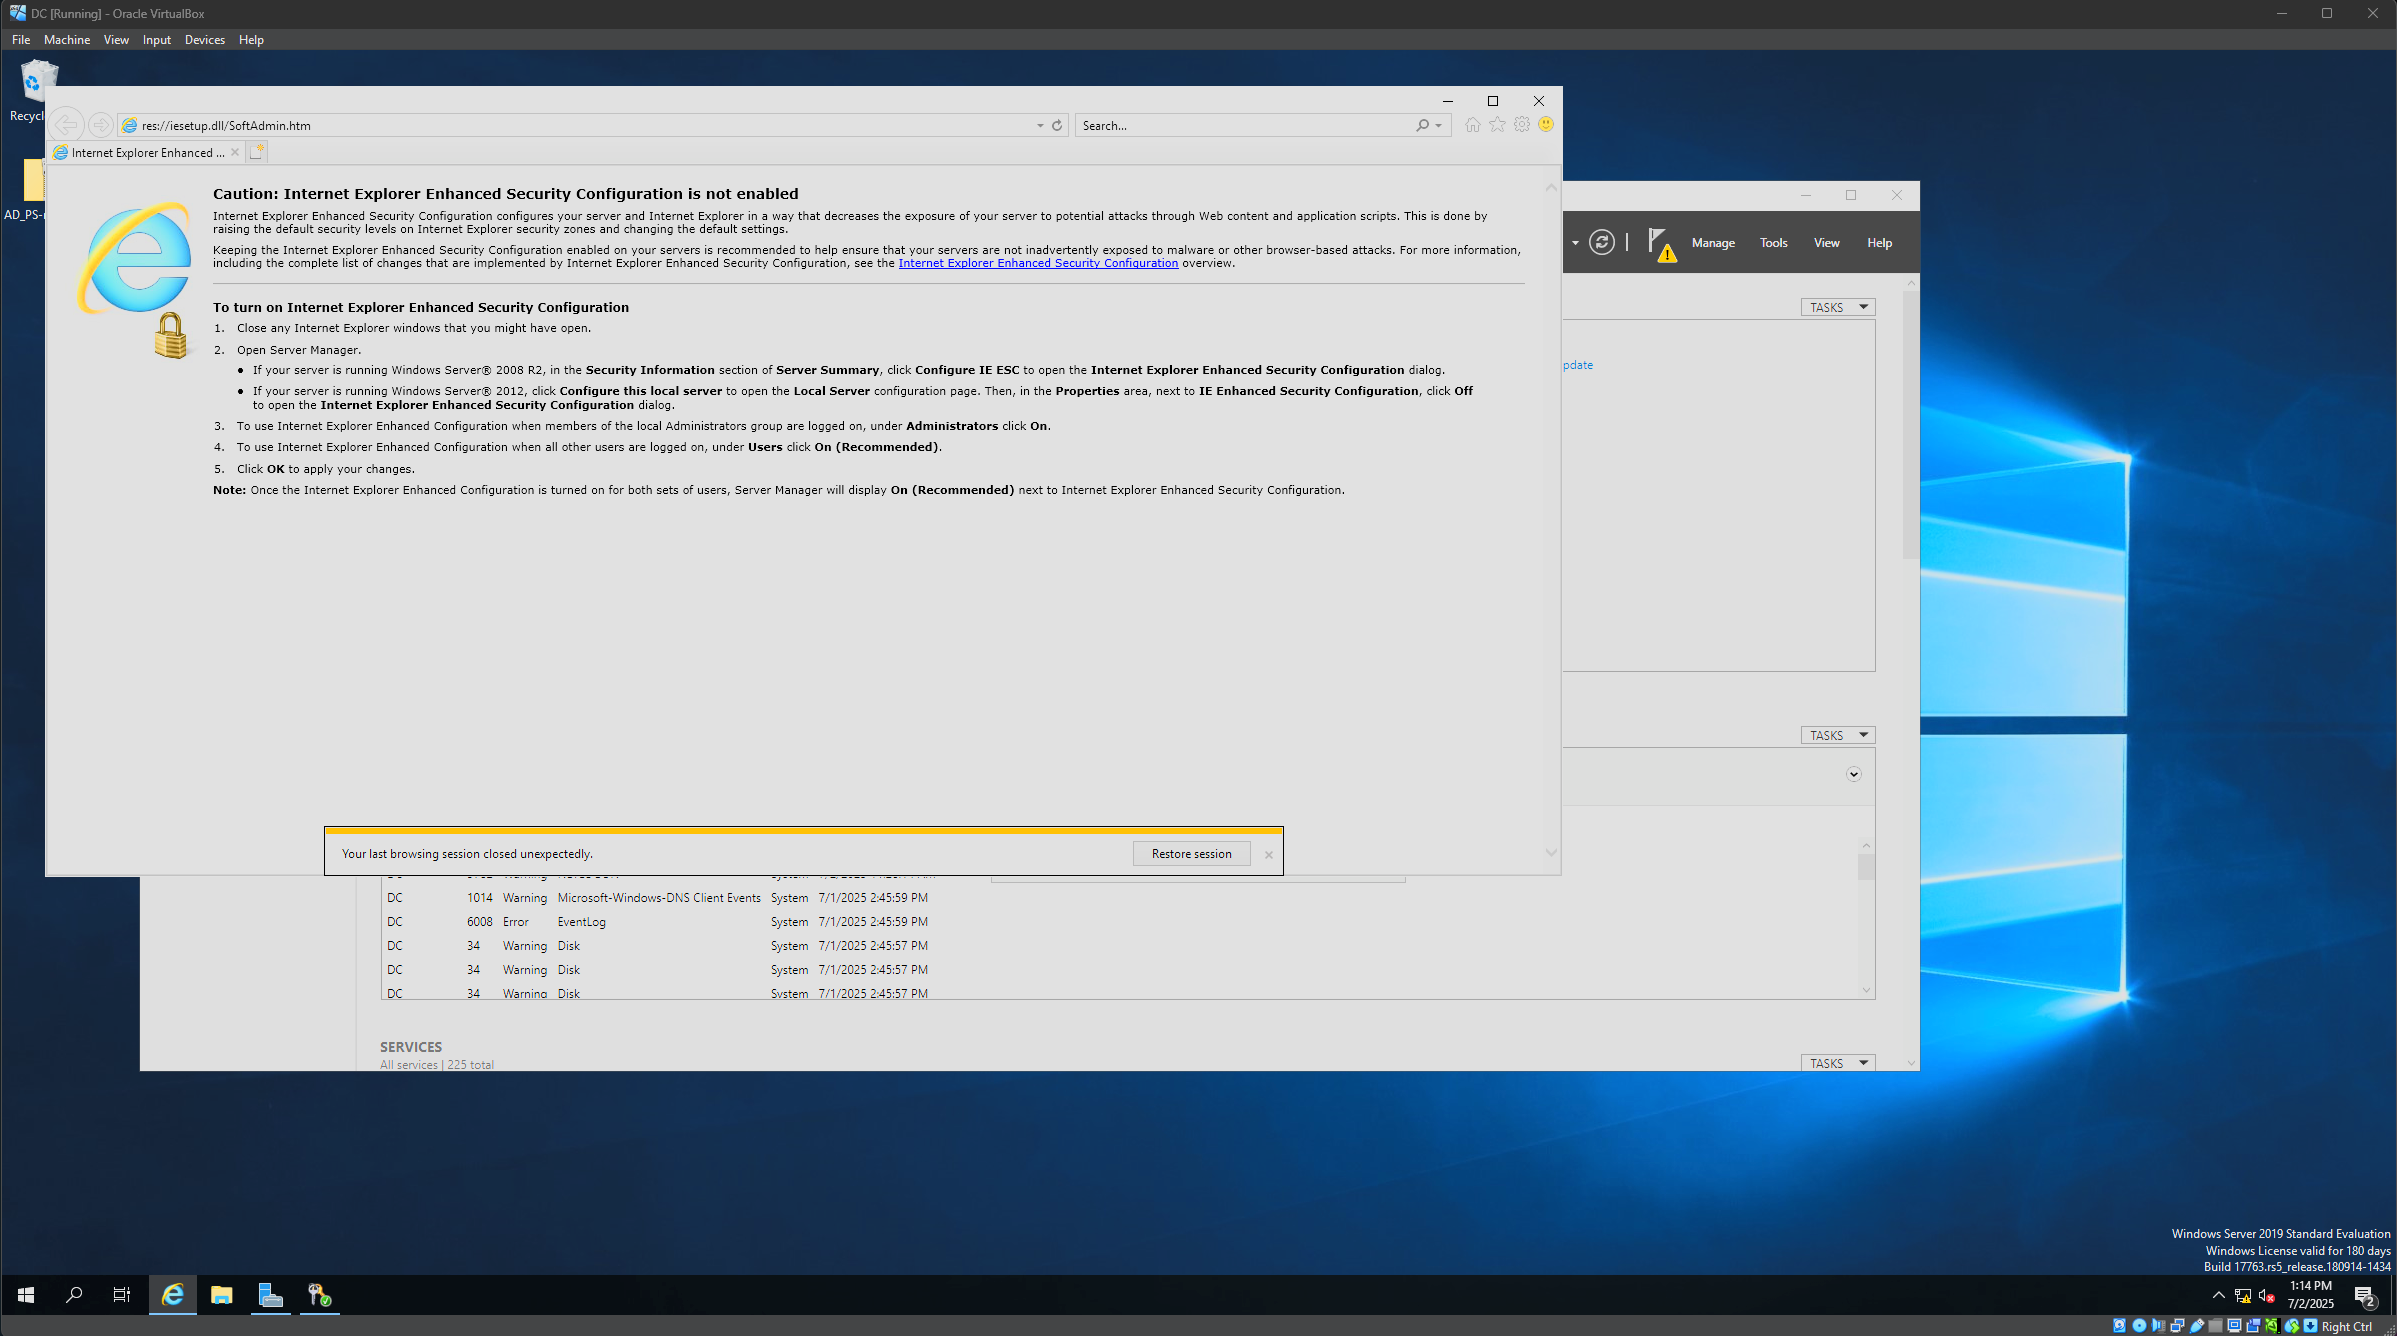Show hidden tray icons chevron
Viewport: 2397px width, 1336px height.
(2218, 1295)
